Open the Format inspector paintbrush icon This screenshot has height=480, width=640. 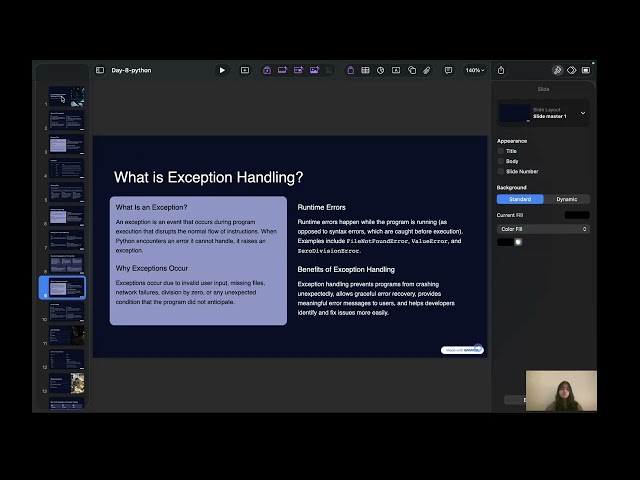click(557, 70)
